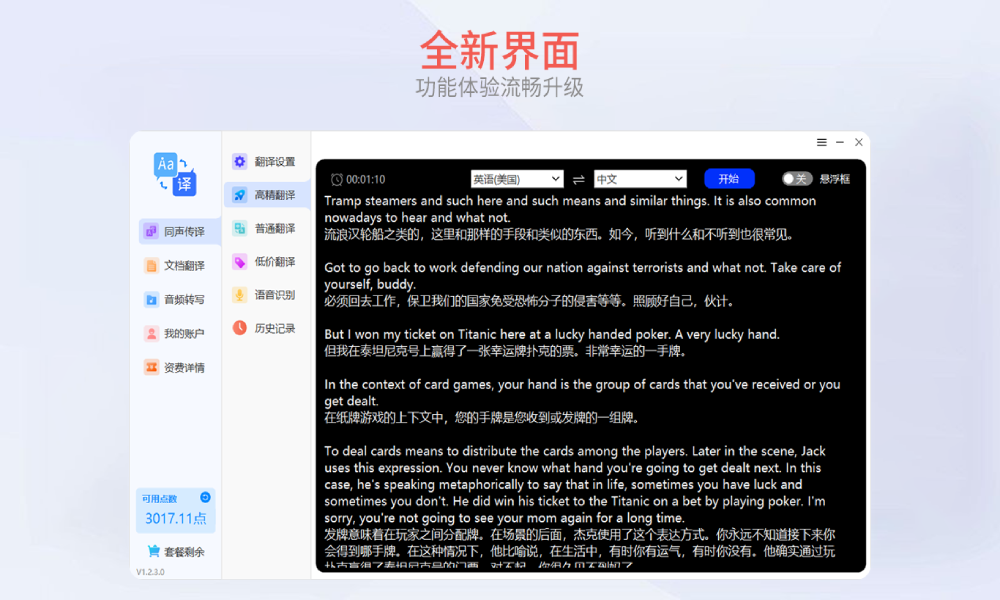1000x600 pixels.
Task: Select 高精翻译 high-precision translation mode
Action: click(x=265, y=194)
